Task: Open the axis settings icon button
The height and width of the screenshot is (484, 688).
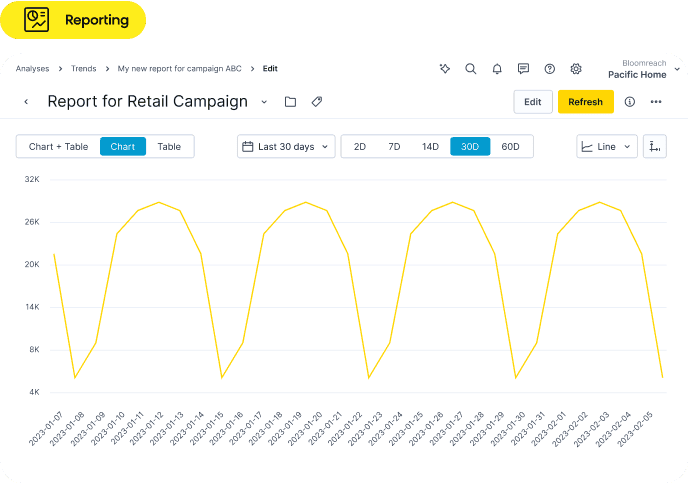Action: click(655, 147)
